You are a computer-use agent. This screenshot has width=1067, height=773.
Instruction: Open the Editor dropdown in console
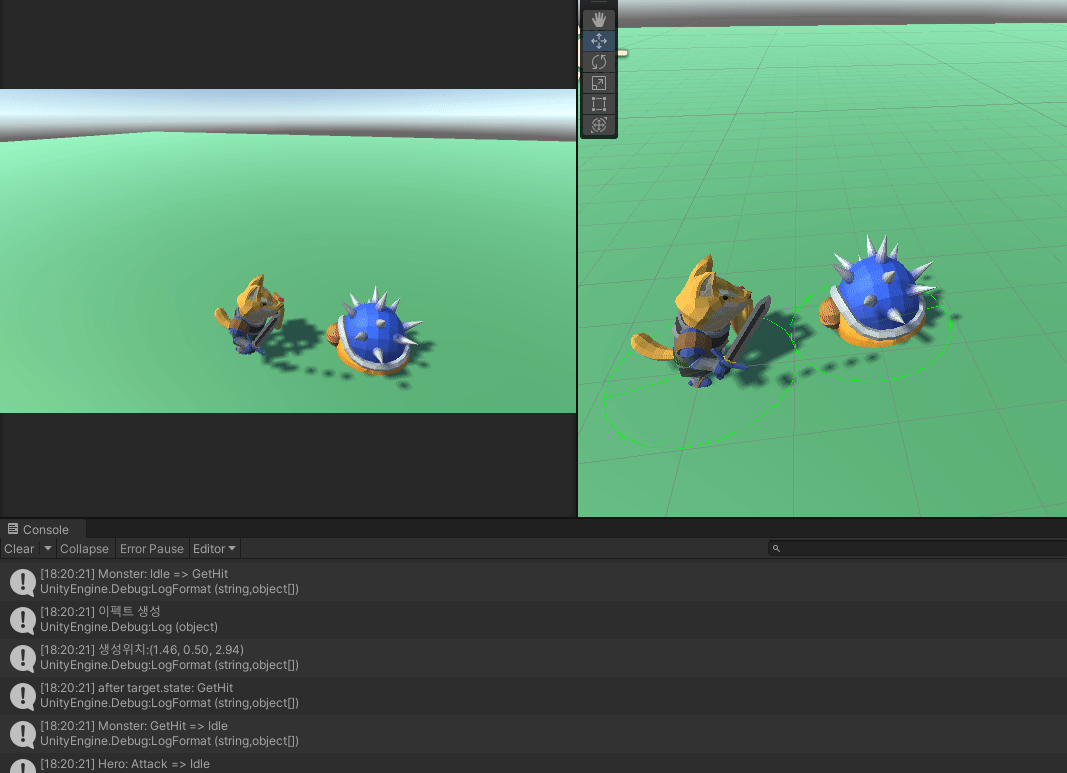pos(214,548)
